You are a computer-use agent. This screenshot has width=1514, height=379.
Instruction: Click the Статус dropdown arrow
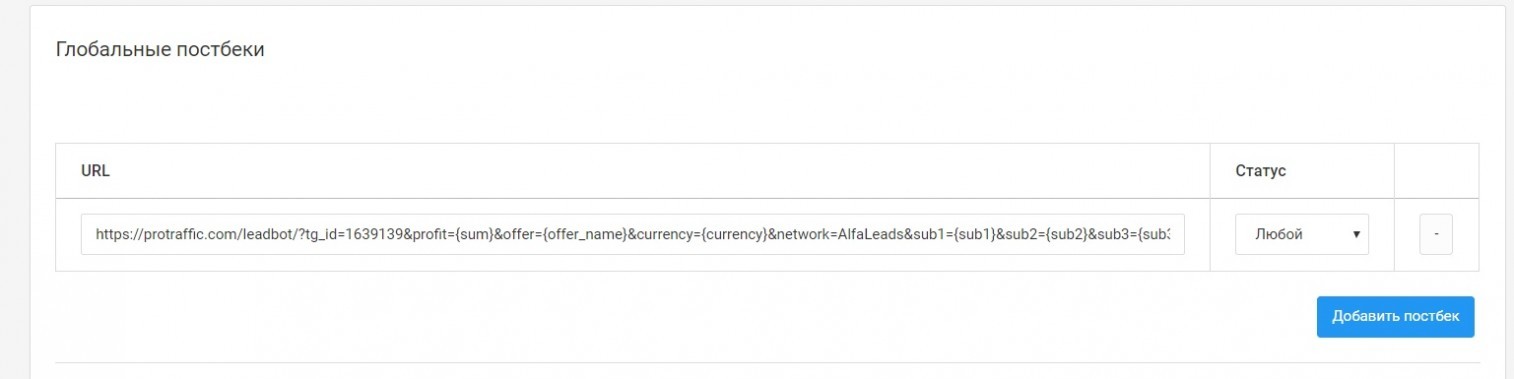(x=1356, y=235)
